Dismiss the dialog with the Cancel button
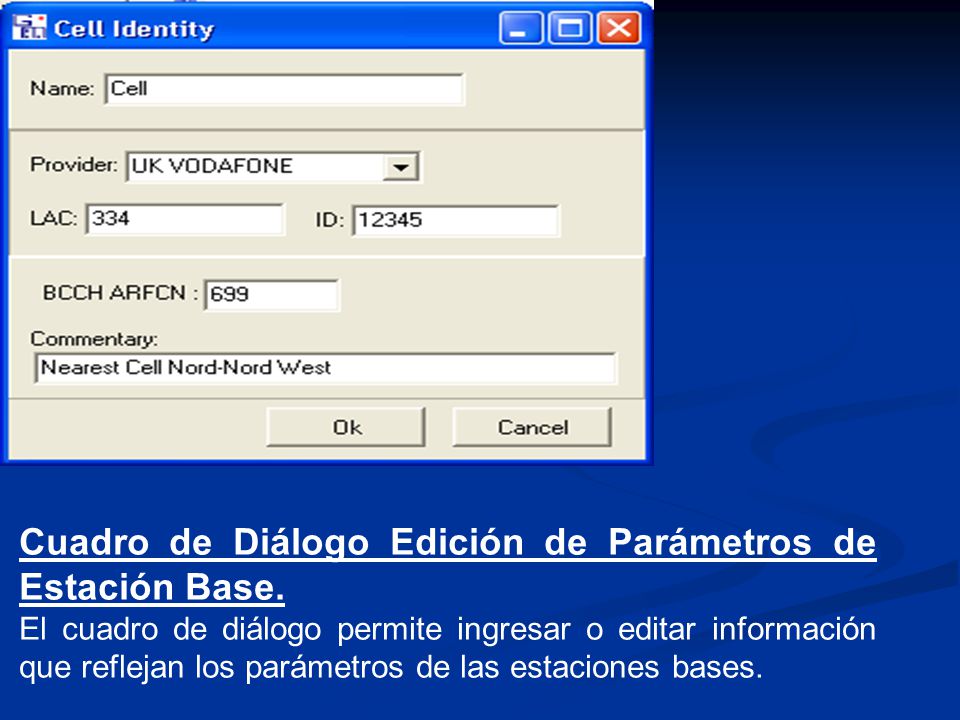This screenshot has width=960, height=720. click(532, 427)
